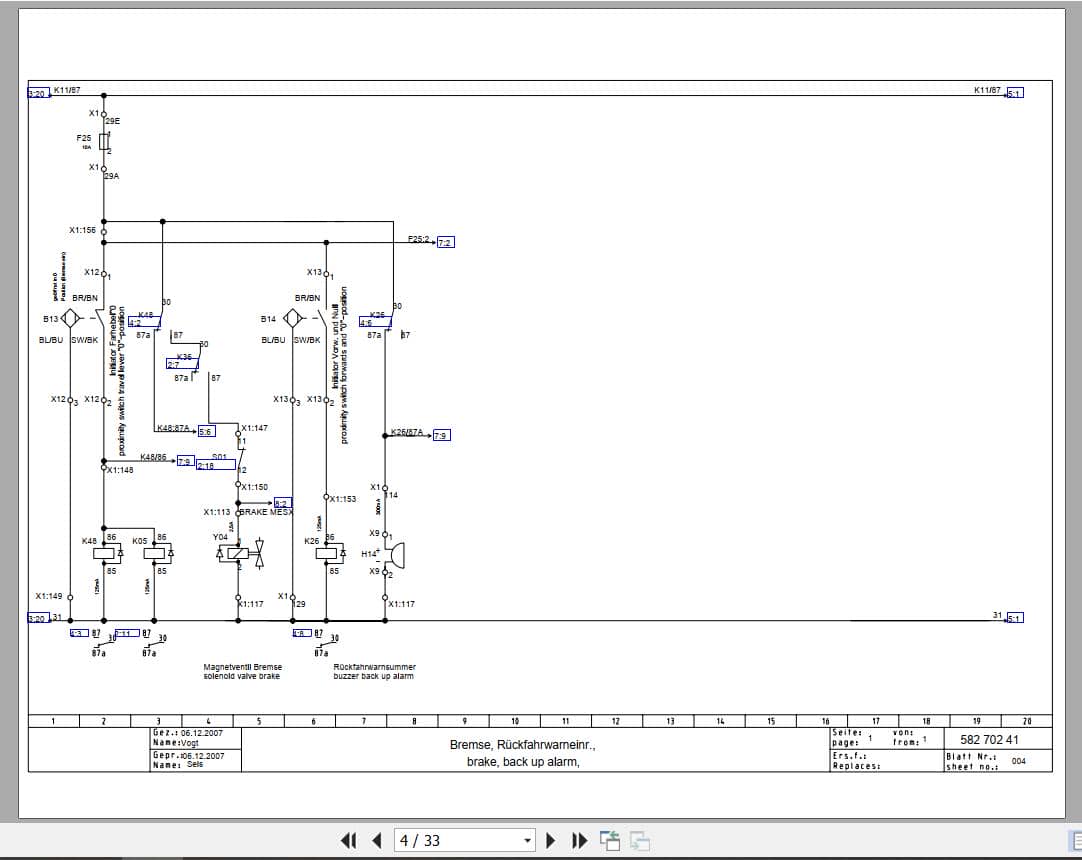The height and width of the screenshot is (860, 1082).
Task: Click the B14 proximity switch symbol
Action: (292, 319)
